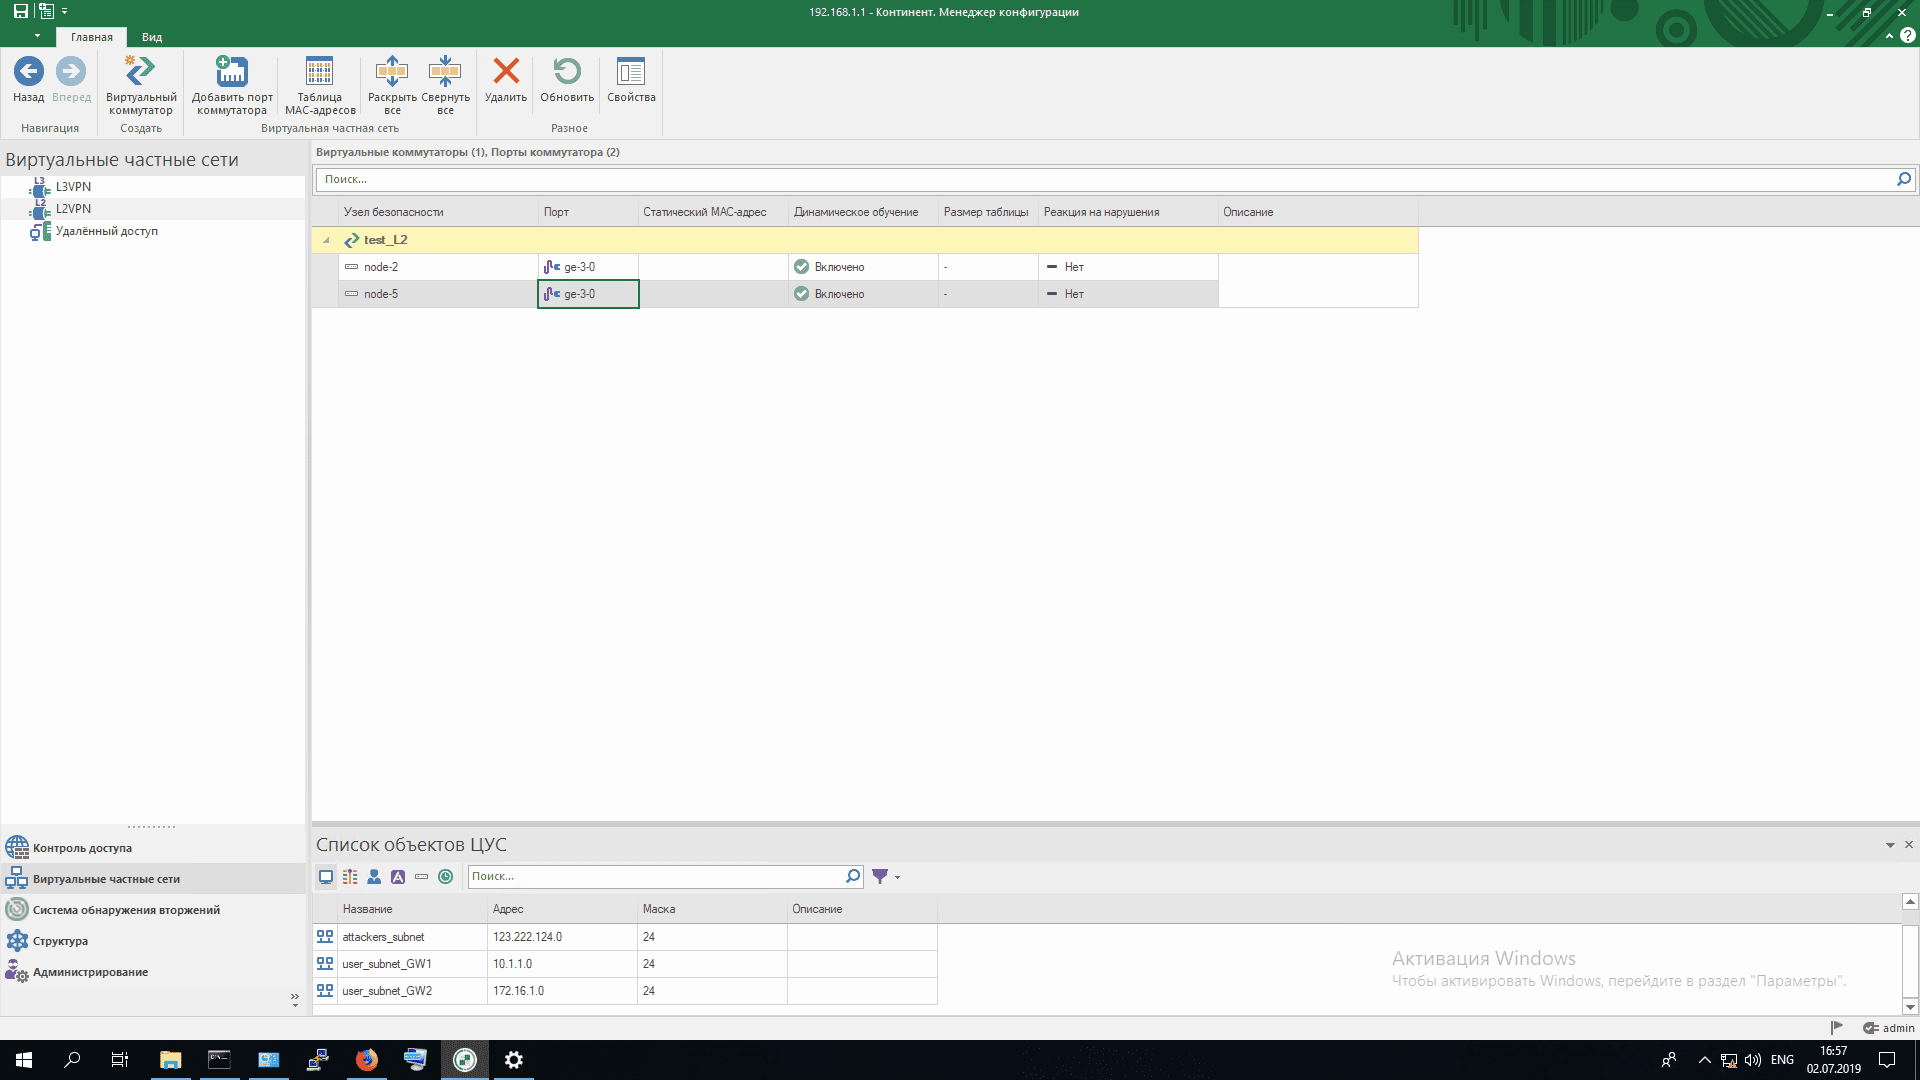Open Контроль доступа section
The height and width of the screenshot is (1080, 1920).
pyautogui.click(x=82, y=848)
